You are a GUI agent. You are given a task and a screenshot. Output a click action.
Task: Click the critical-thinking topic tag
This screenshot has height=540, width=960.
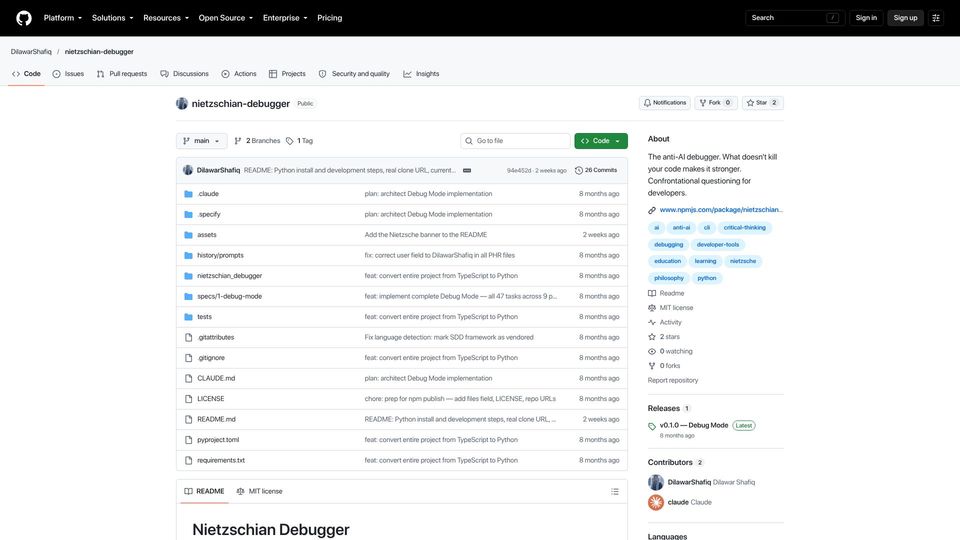(x=744, y=227)
